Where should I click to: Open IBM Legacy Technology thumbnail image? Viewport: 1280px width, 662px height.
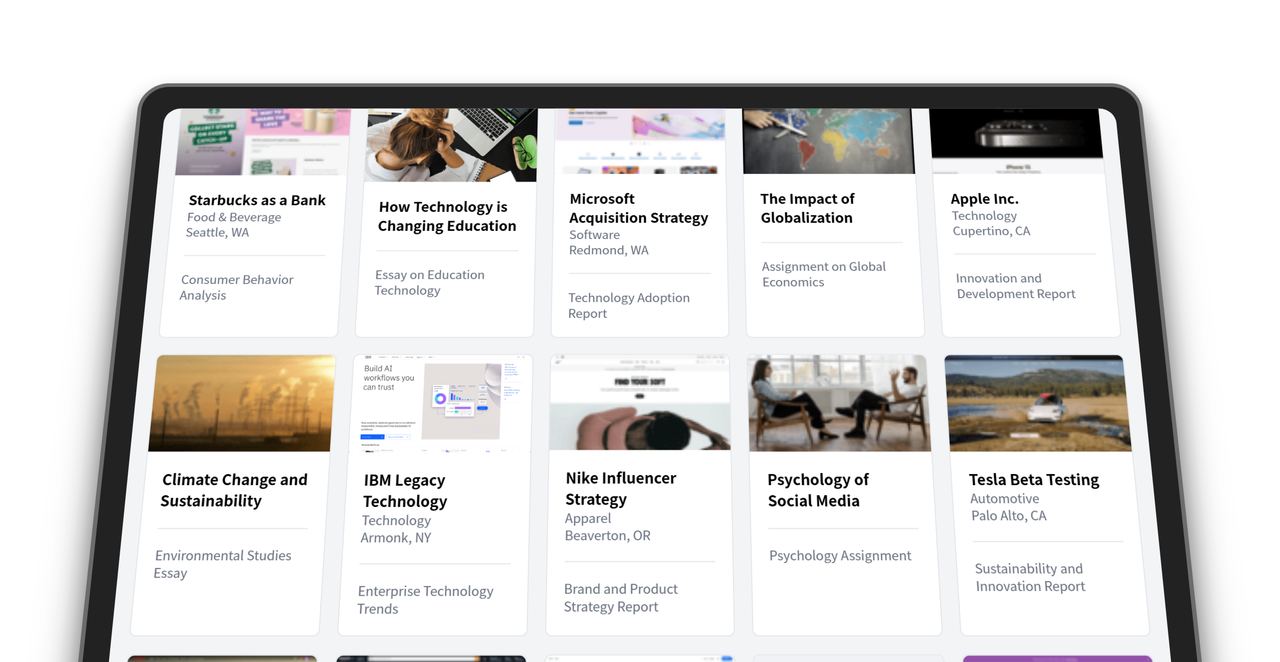(441, 403)
